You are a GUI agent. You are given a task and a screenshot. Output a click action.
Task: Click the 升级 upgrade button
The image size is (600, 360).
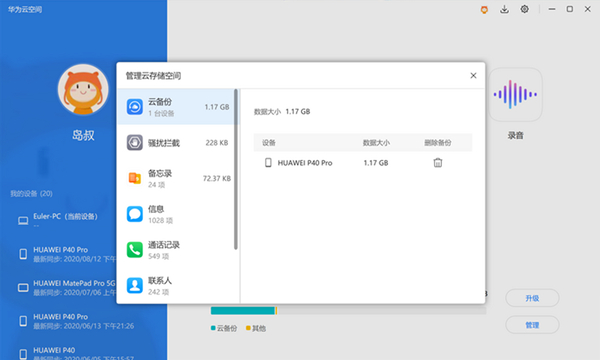(x=532, y=298)
